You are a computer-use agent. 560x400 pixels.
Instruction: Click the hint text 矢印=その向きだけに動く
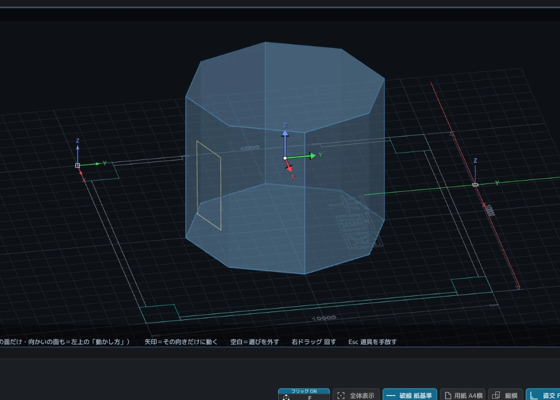pos(181,342)
